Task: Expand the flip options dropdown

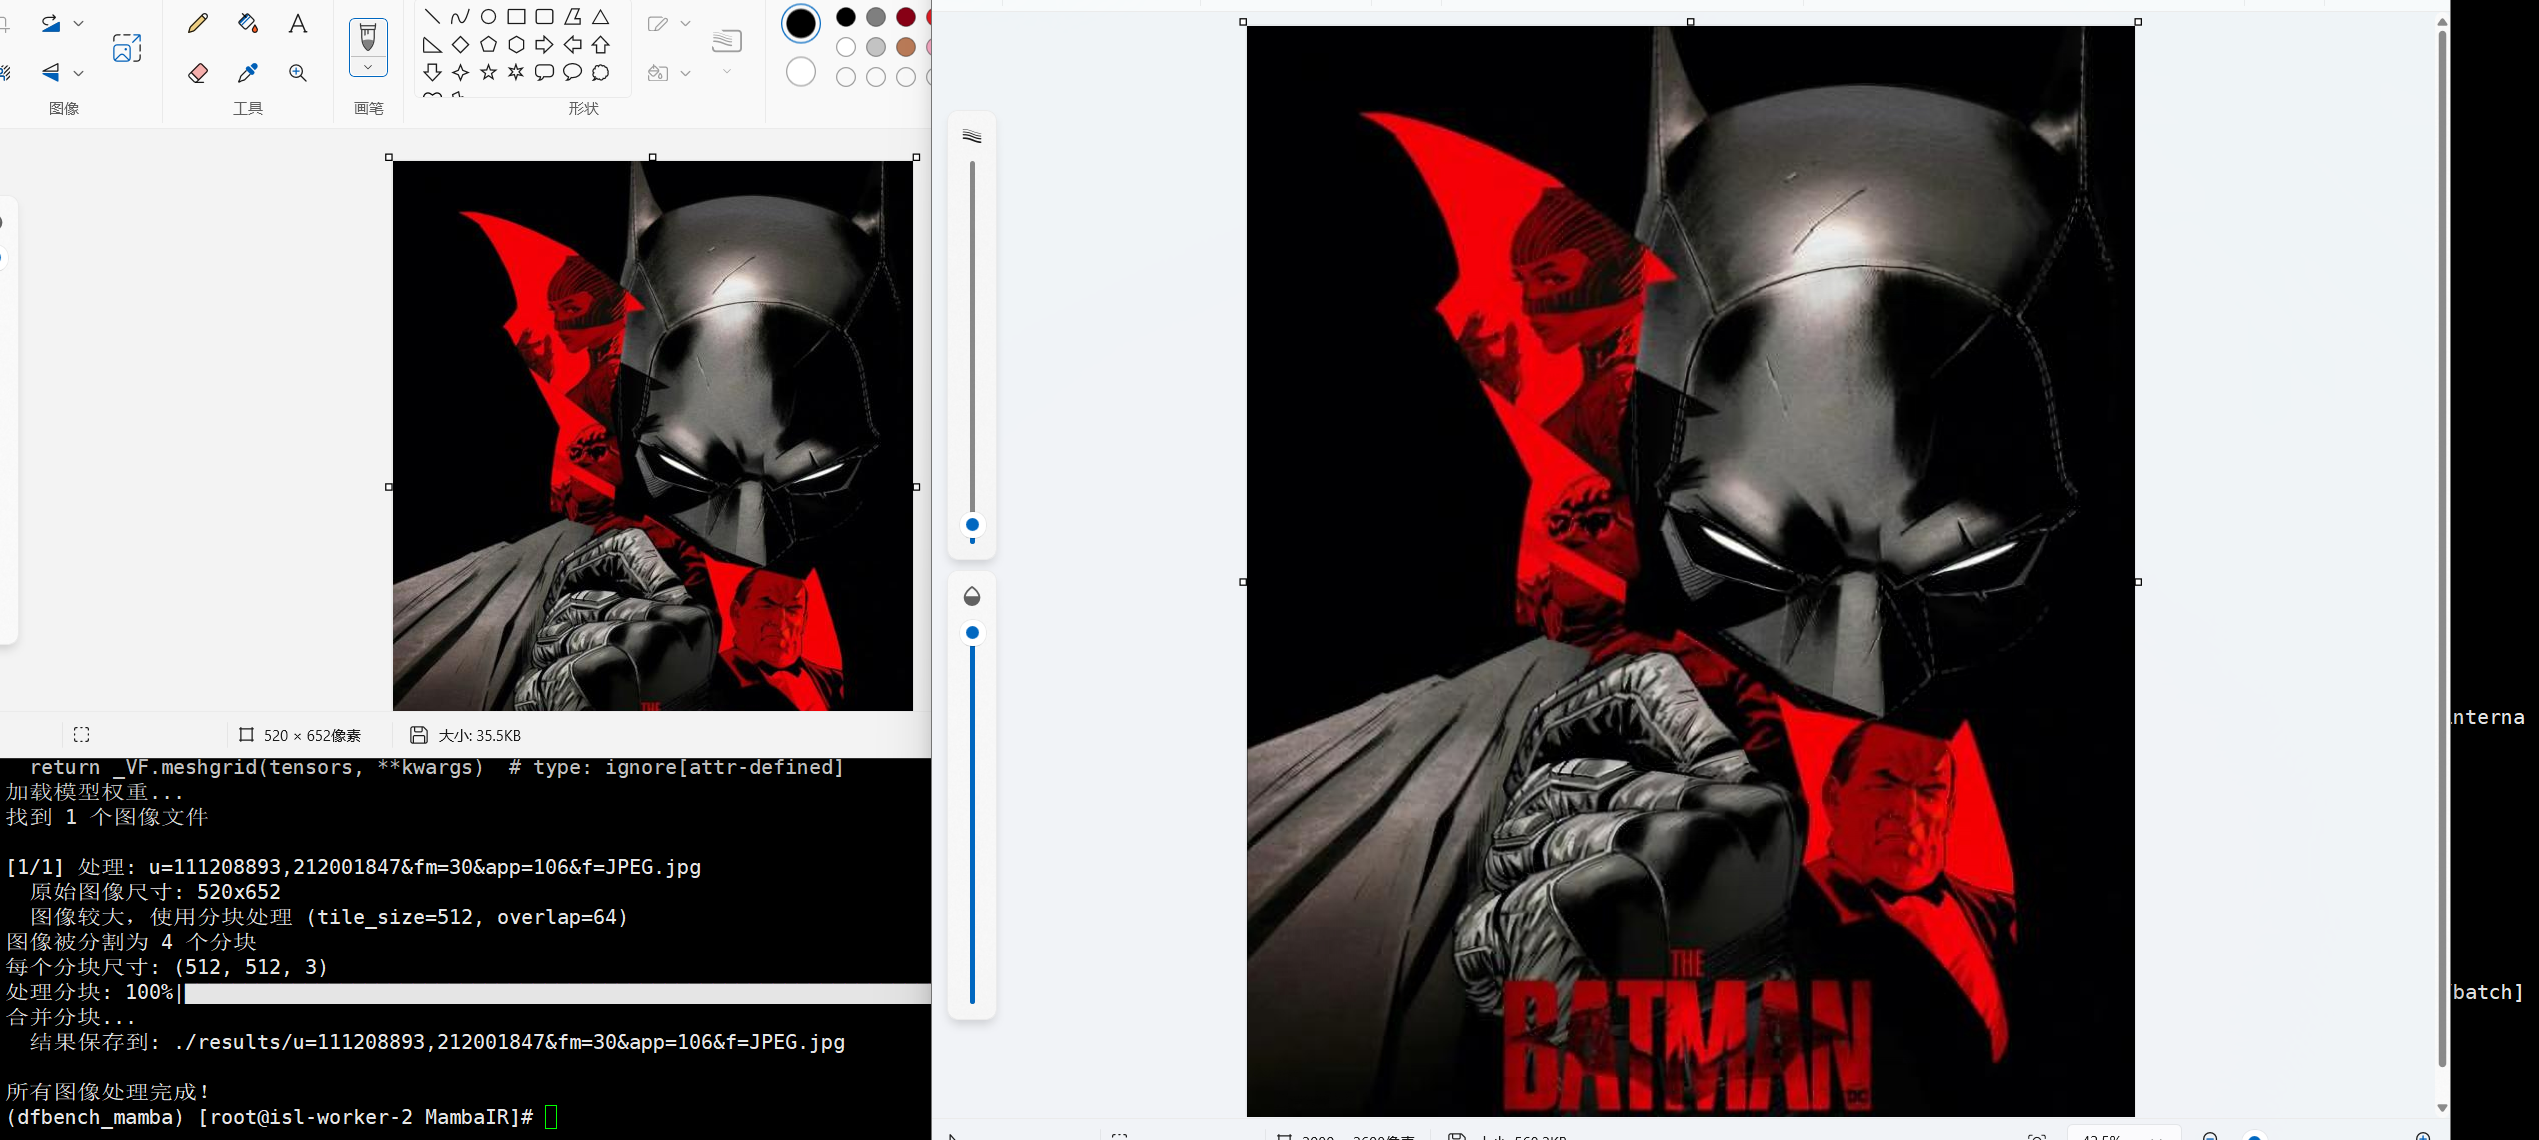Action: click(79, 72)
